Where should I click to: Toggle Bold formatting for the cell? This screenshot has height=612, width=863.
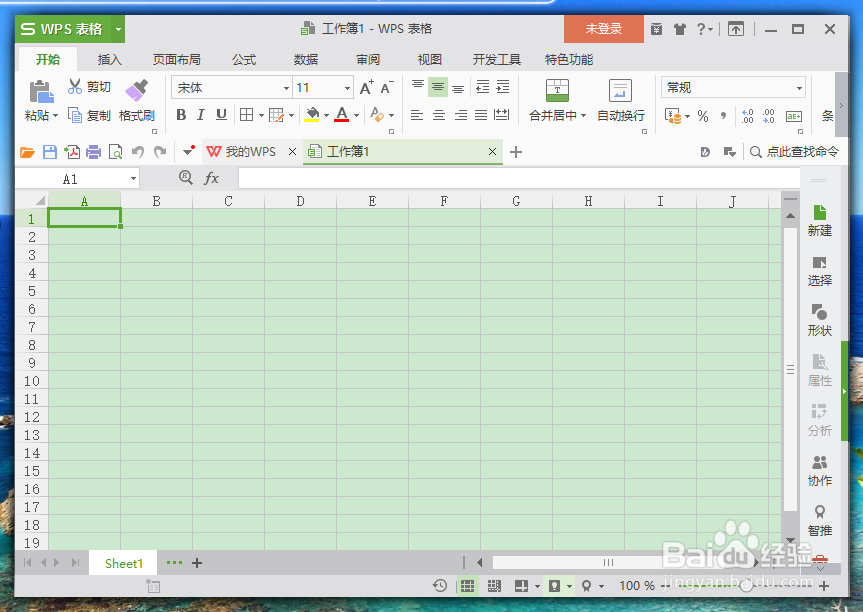coord(180,114)
